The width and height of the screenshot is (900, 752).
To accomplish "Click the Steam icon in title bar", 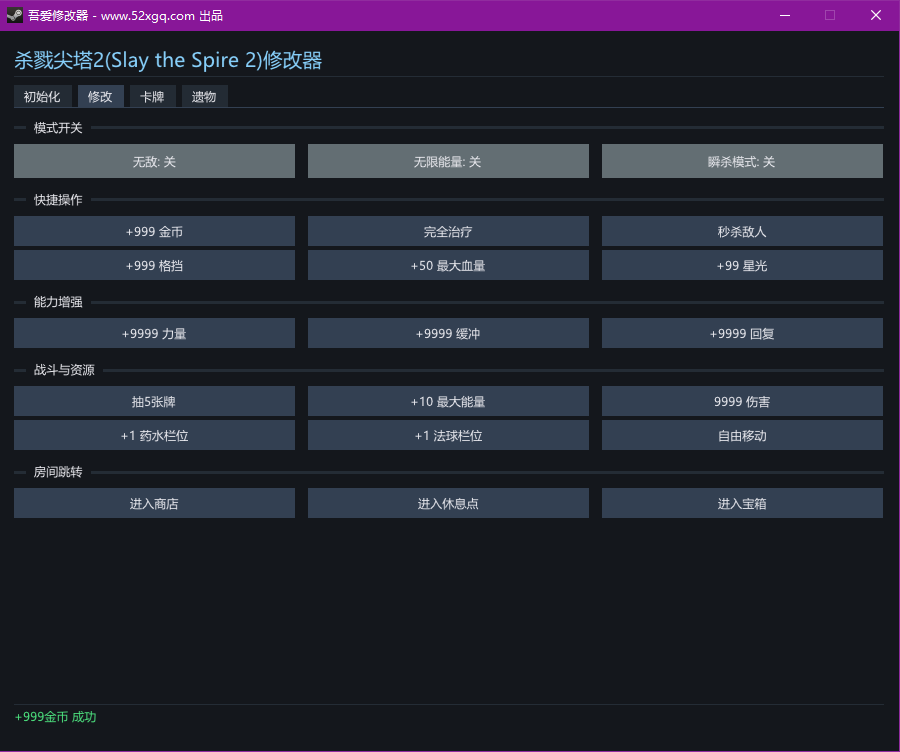I will (x=14, y=15).
